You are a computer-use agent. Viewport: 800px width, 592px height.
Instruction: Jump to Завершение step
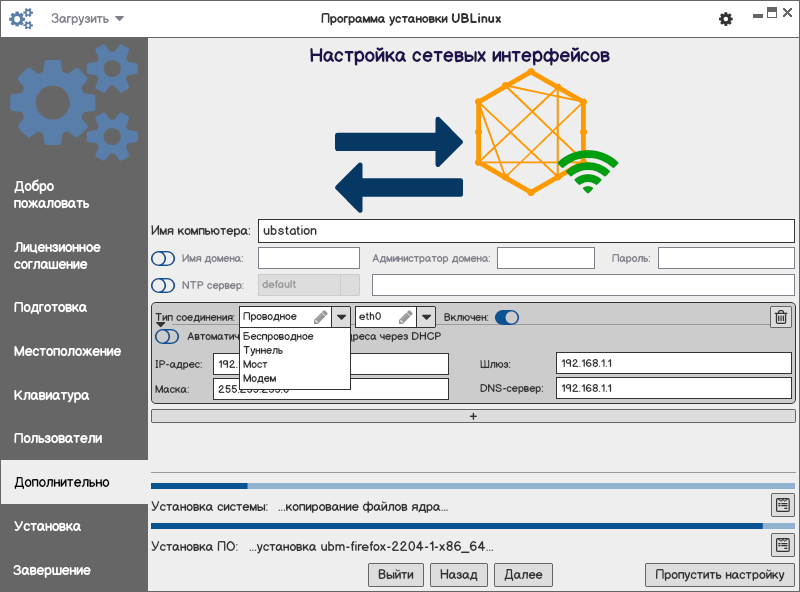[52, 571]
